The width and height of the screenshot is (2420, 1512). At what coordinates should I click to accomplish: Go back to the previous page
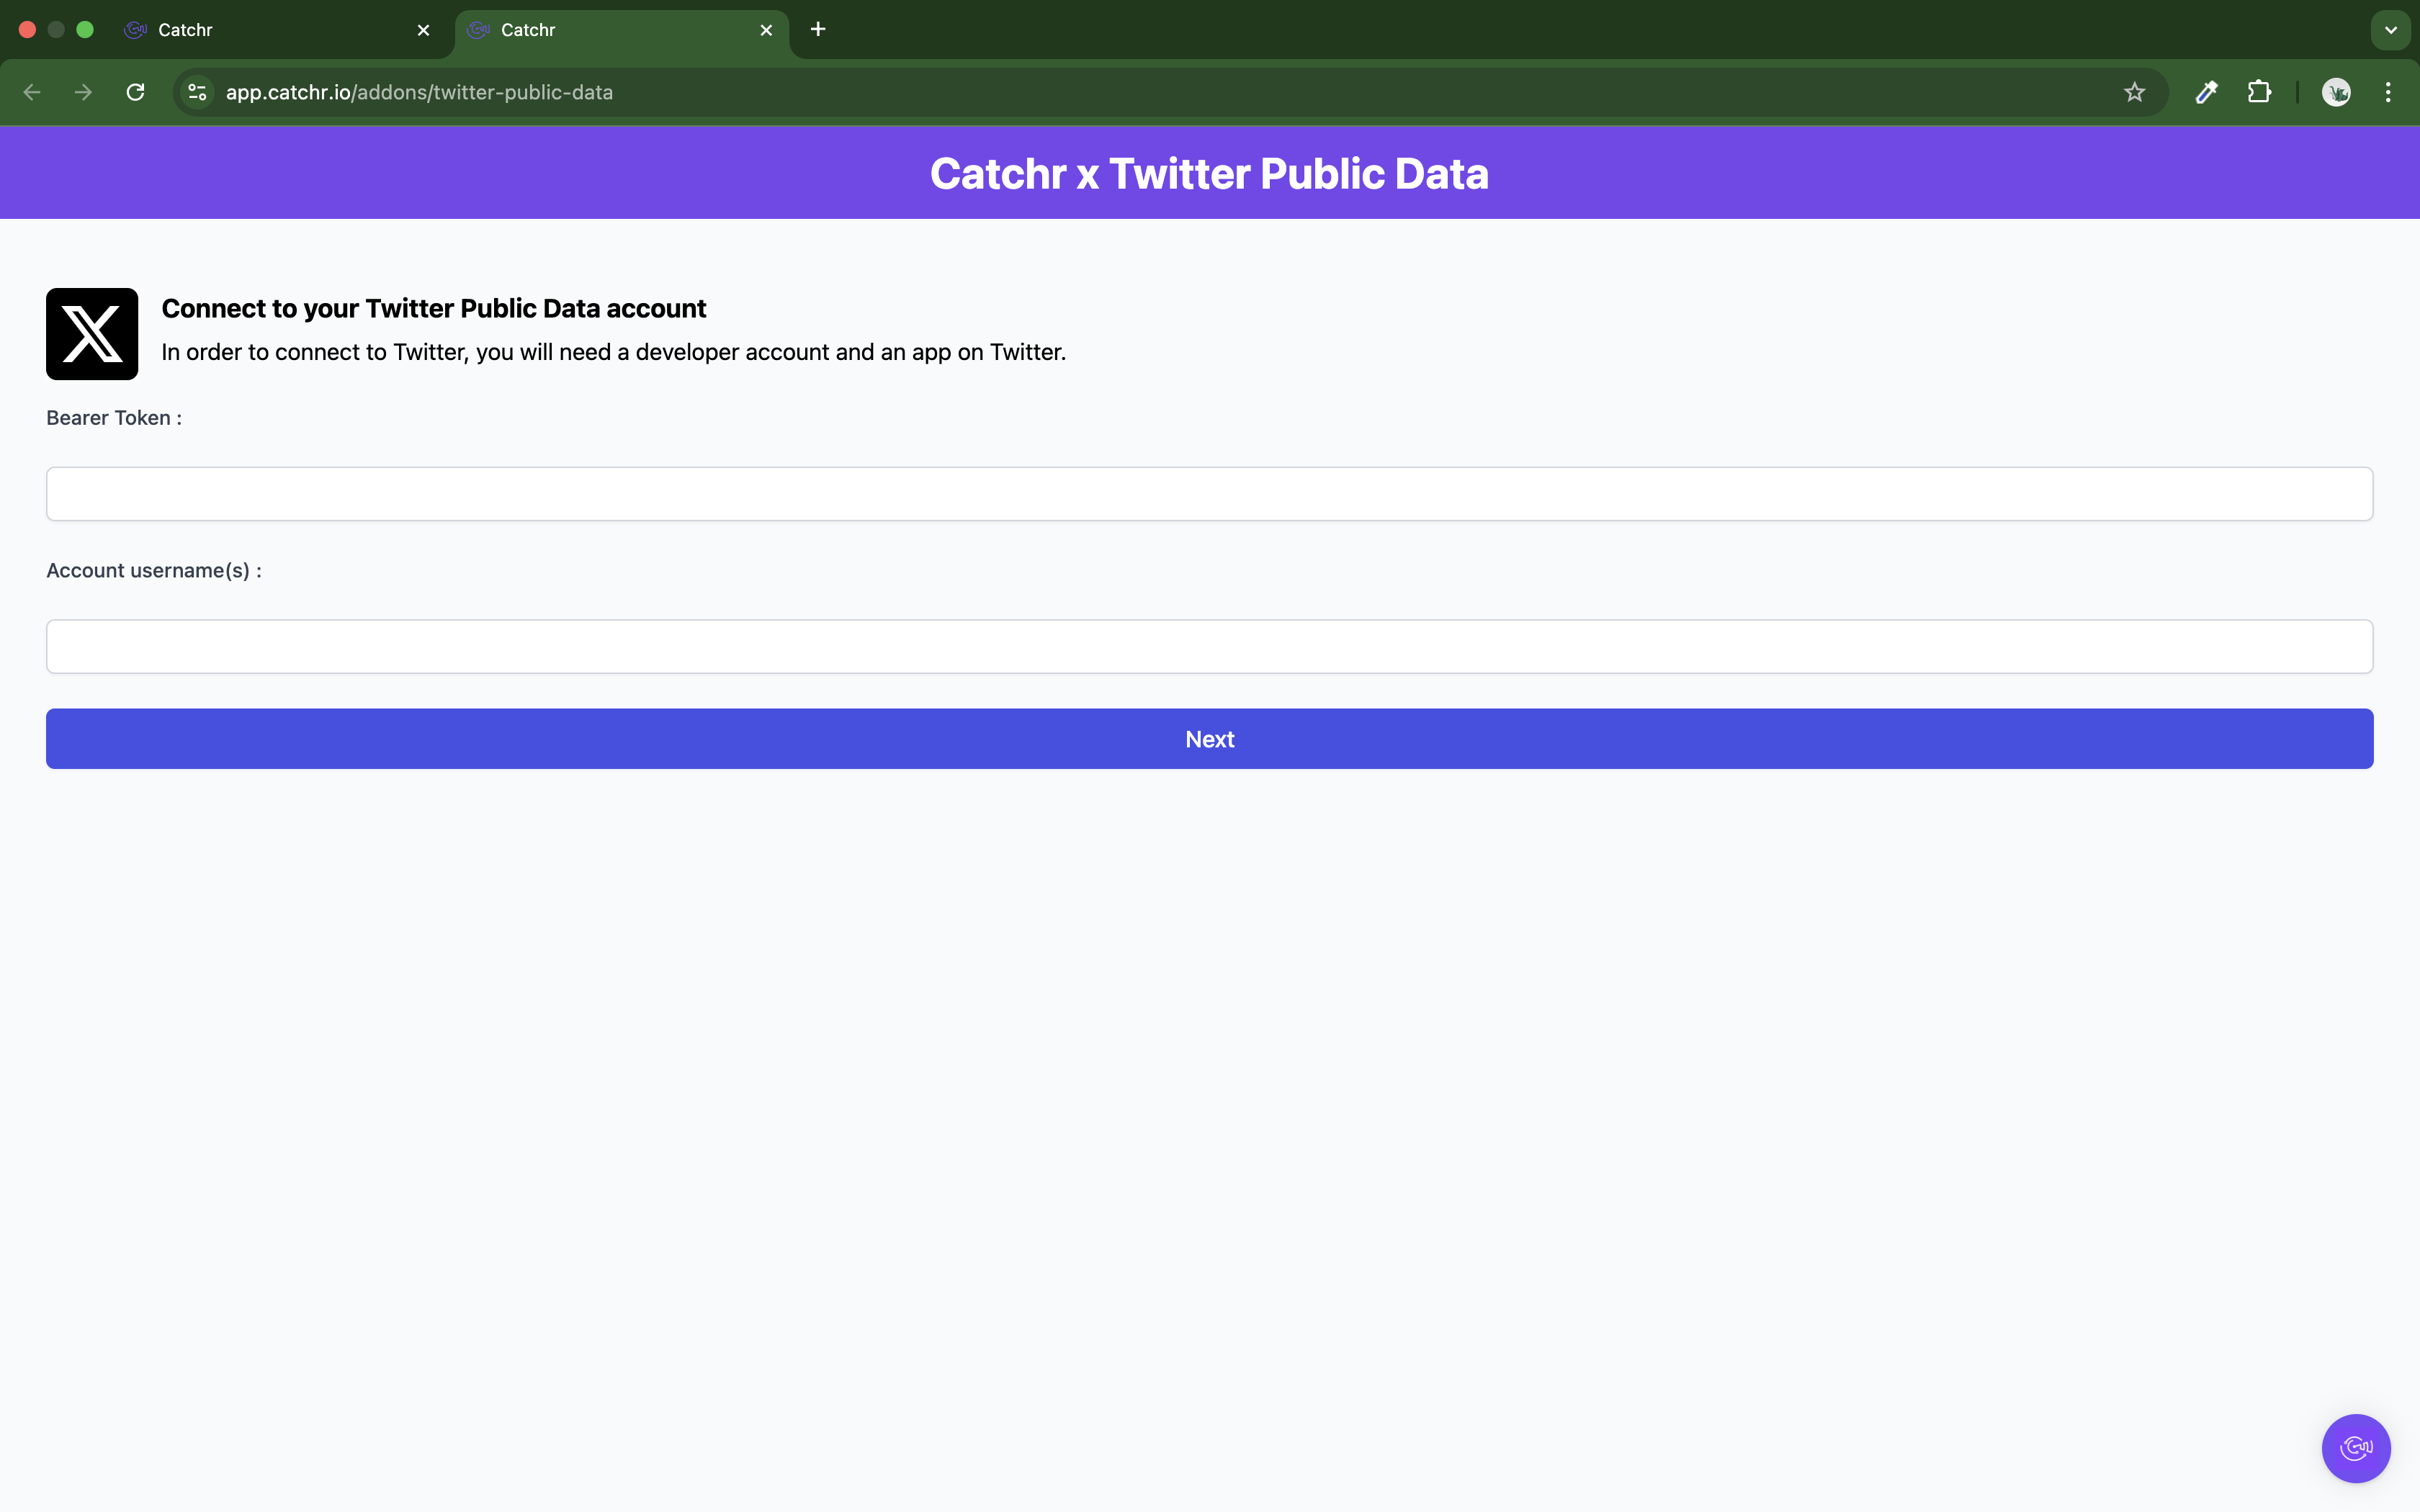click(32, 92)
